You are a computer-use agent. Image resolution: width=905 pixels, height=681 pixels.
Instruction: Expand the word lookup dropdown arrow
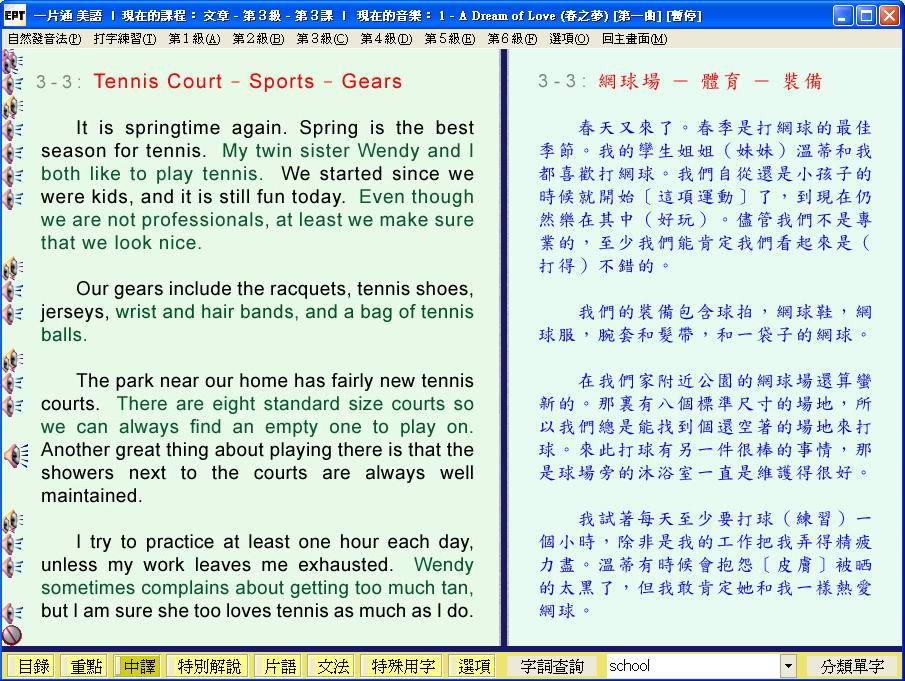point(788,666)
